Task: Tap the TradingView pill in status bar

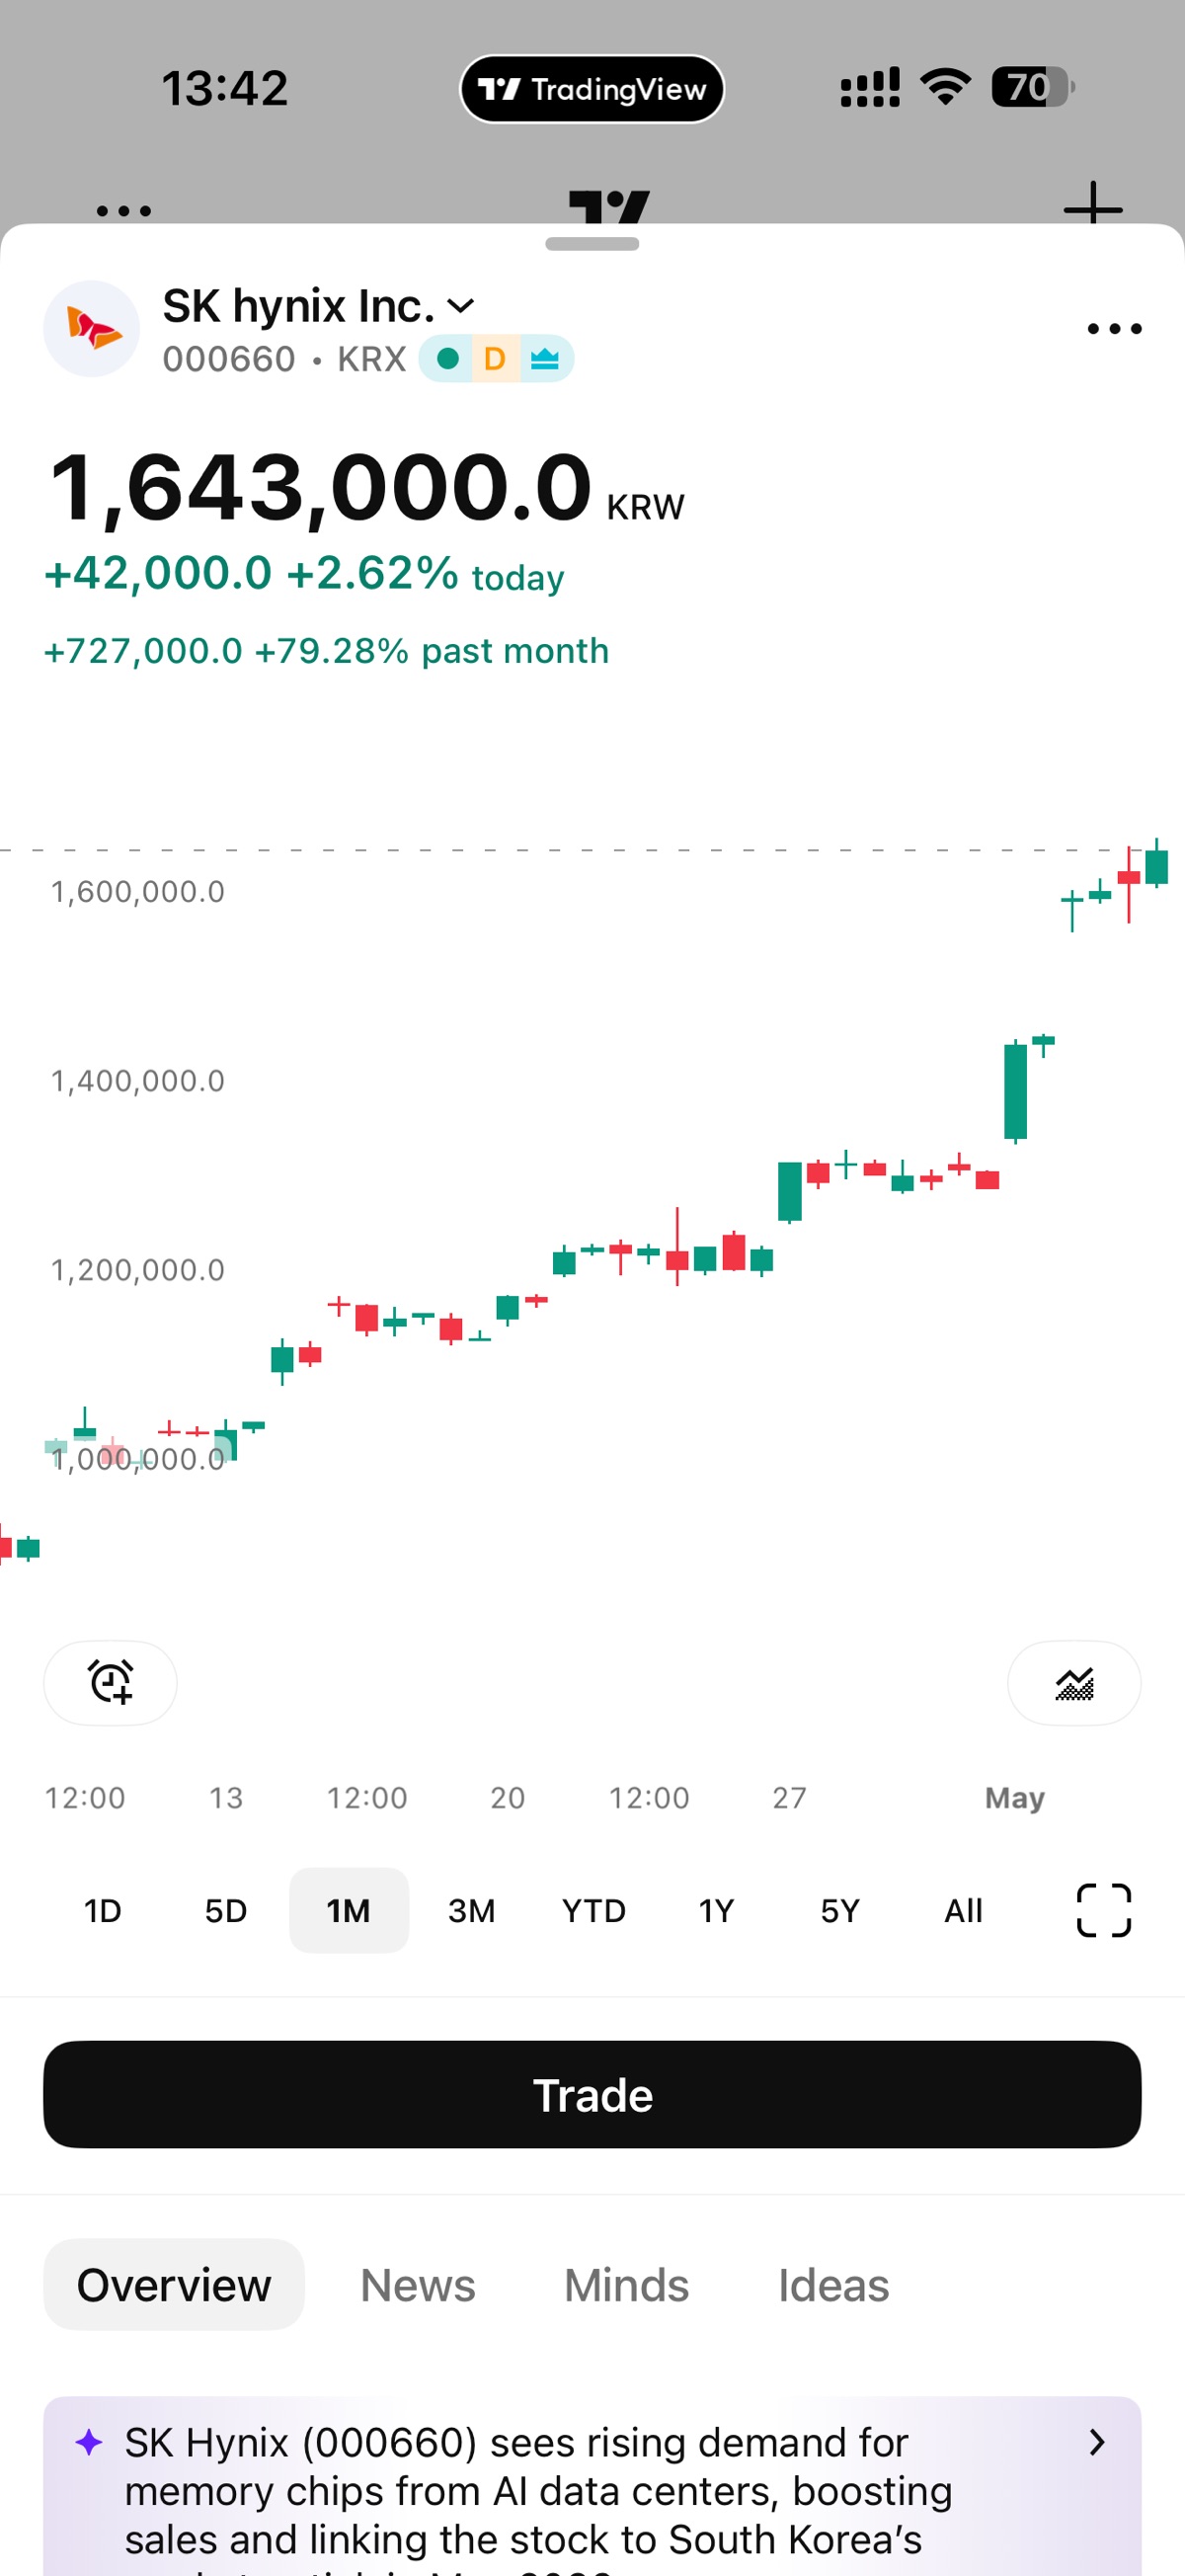Action: 592,89
